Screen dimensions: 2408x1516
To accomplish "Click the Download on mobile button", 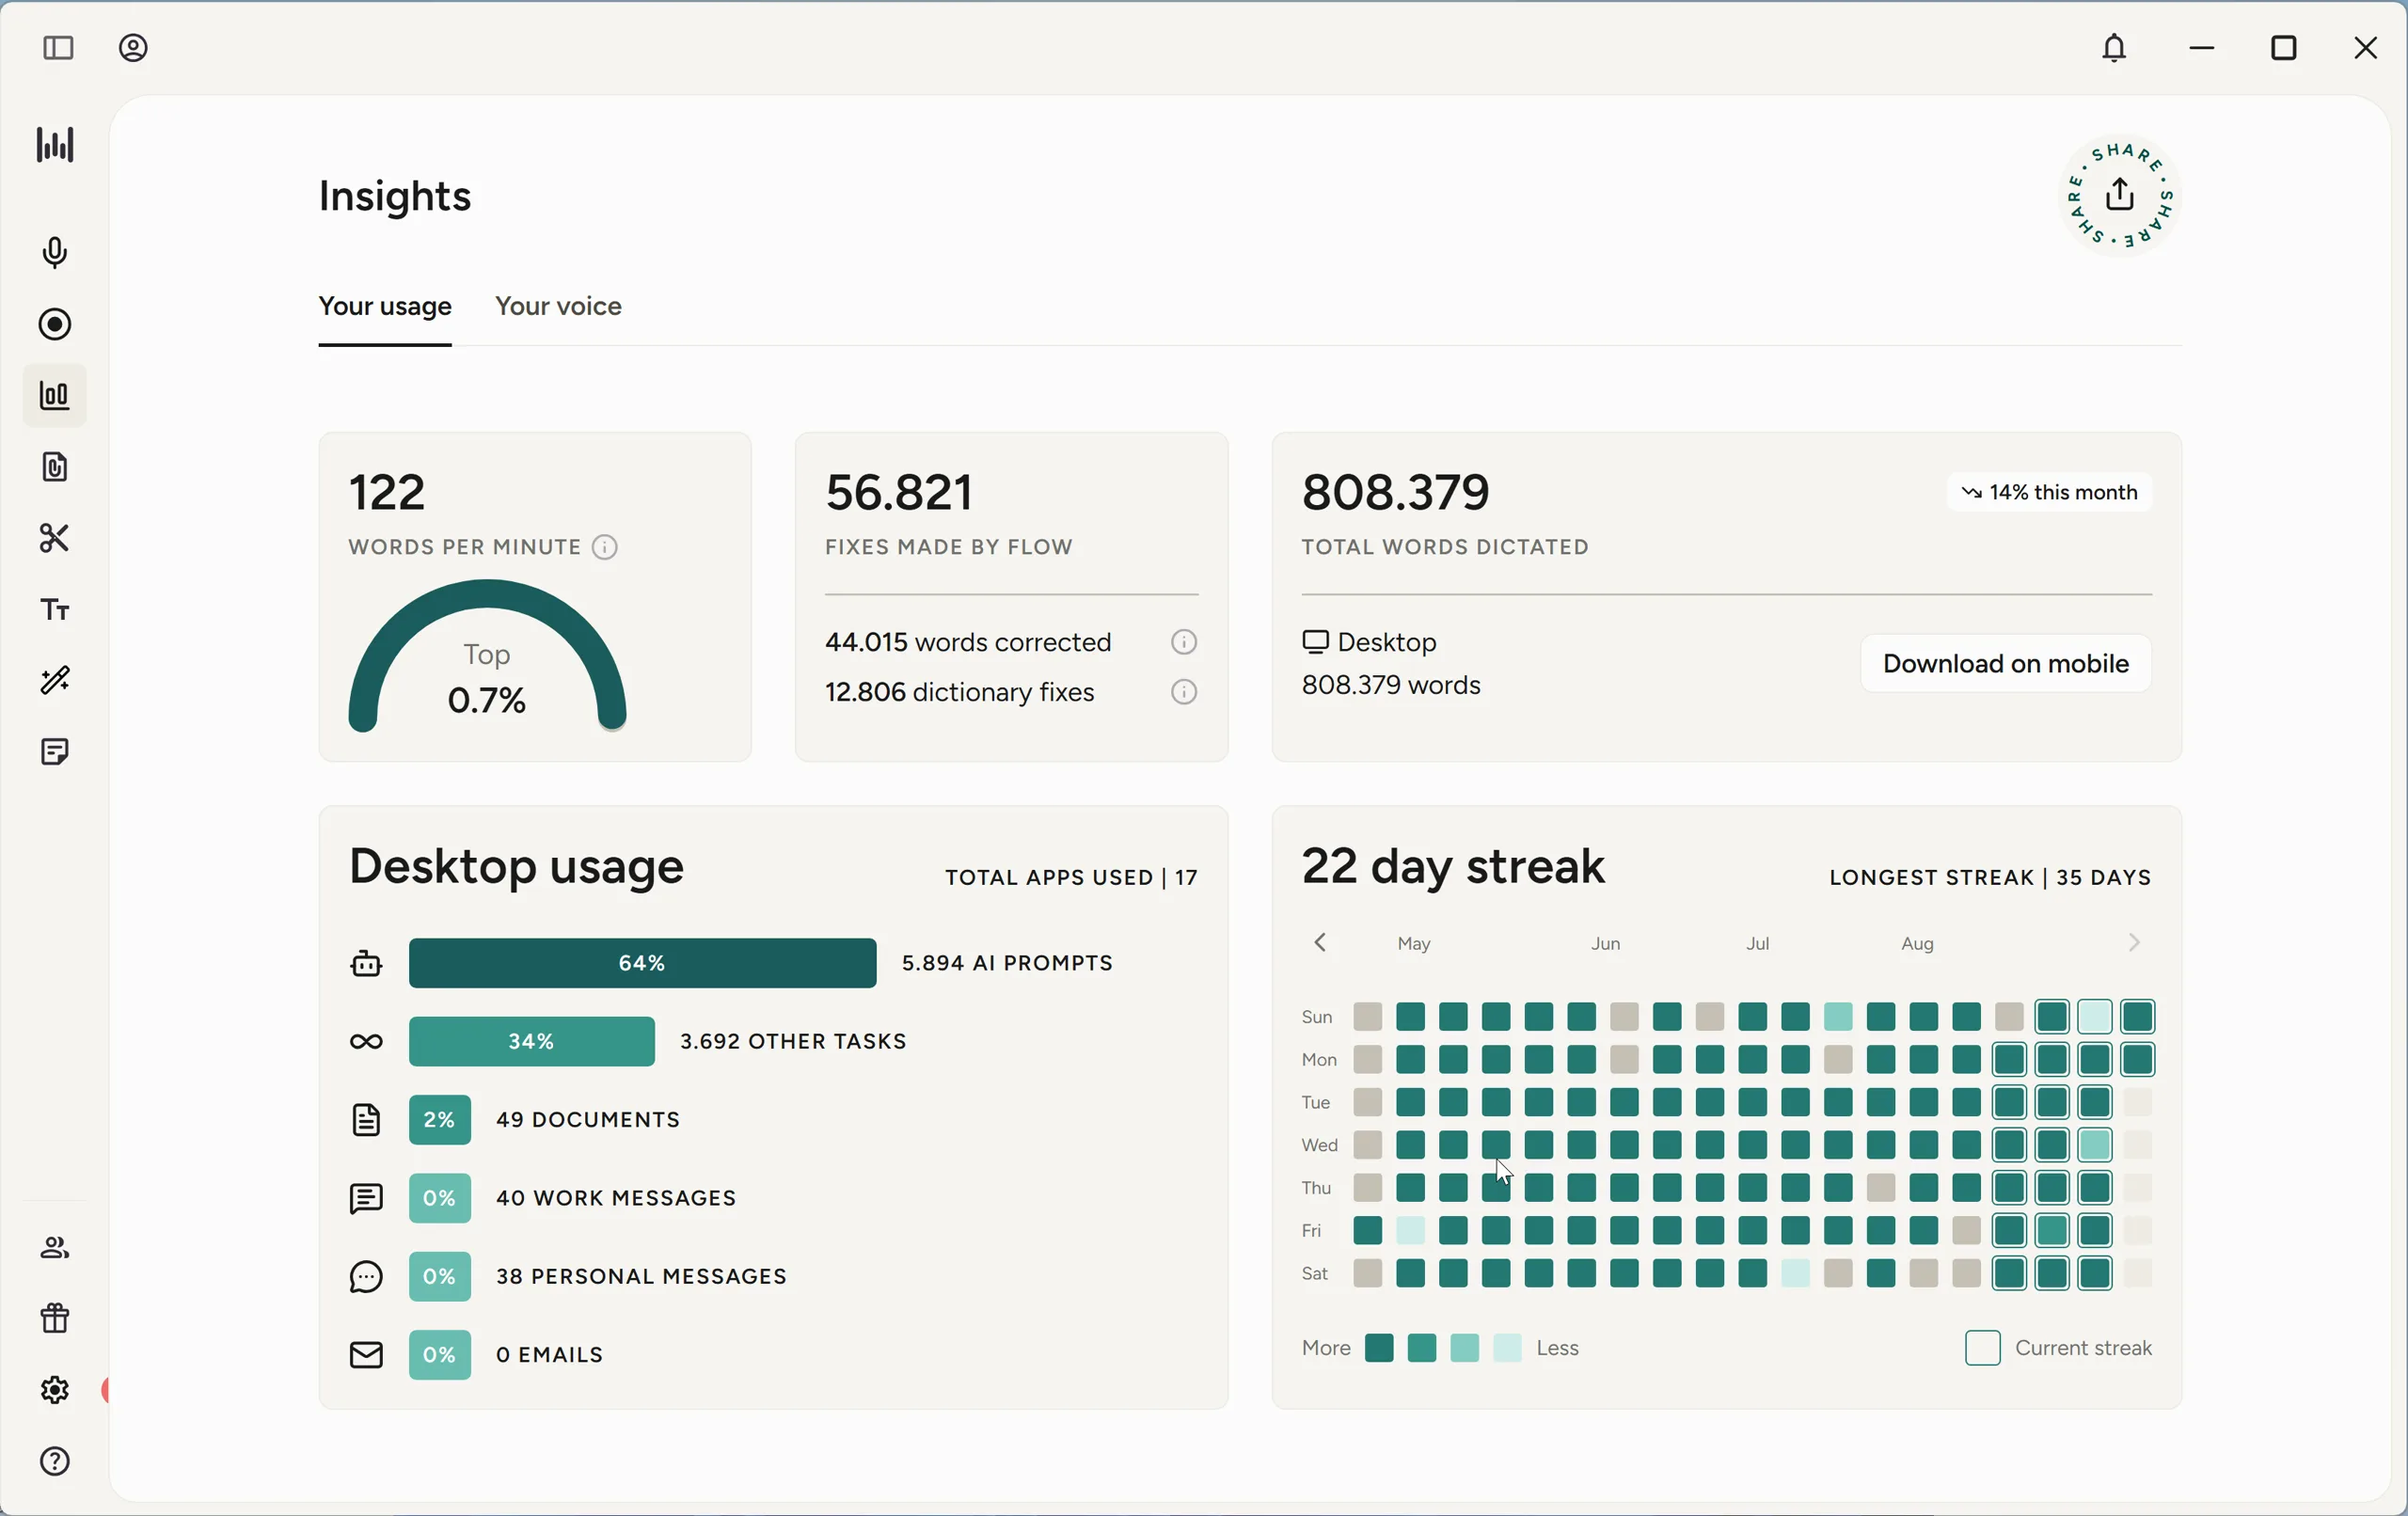I will [2005, 664].
